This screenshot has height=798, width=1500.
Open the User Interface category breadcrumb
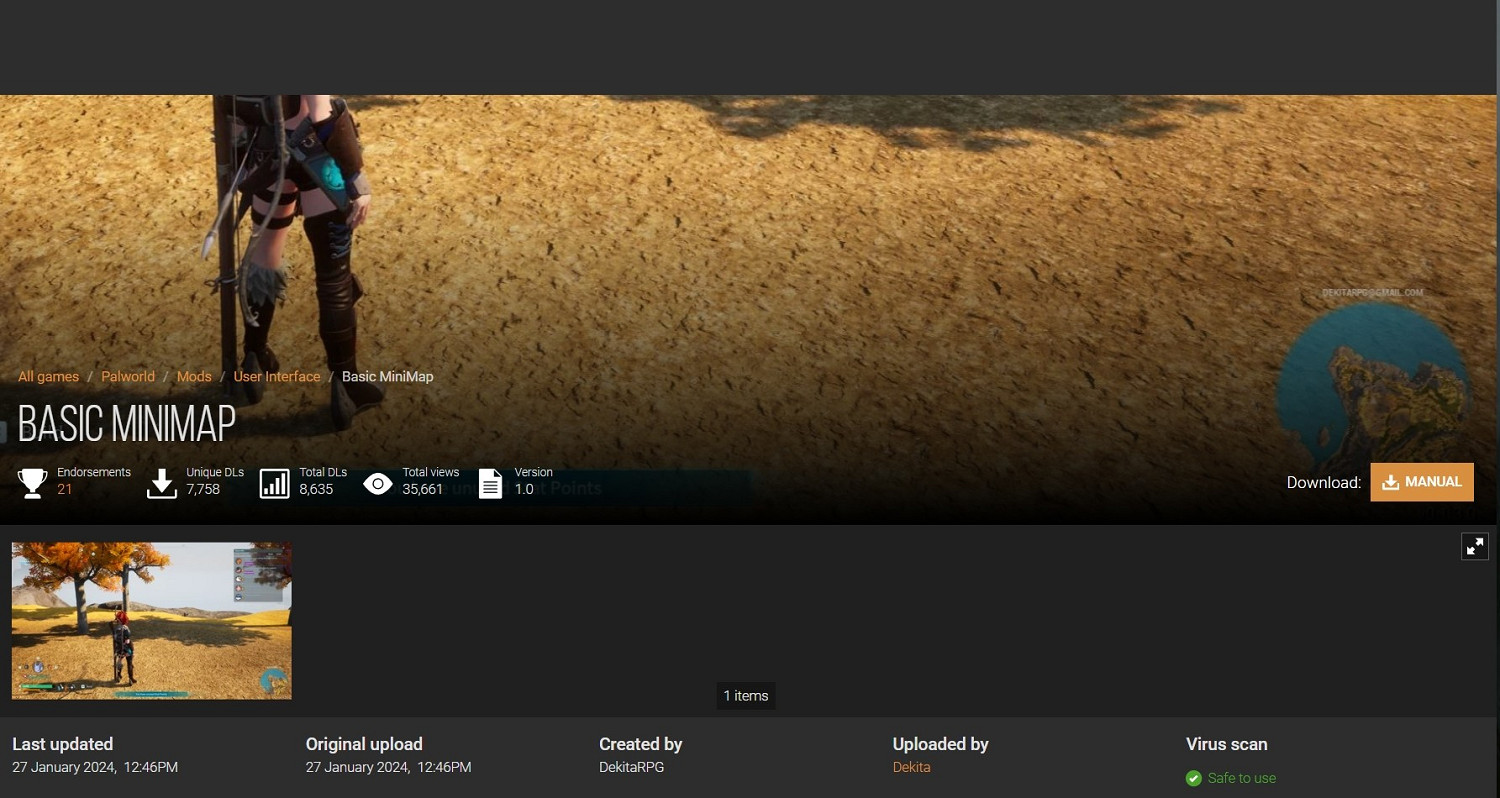coord(277,377)
